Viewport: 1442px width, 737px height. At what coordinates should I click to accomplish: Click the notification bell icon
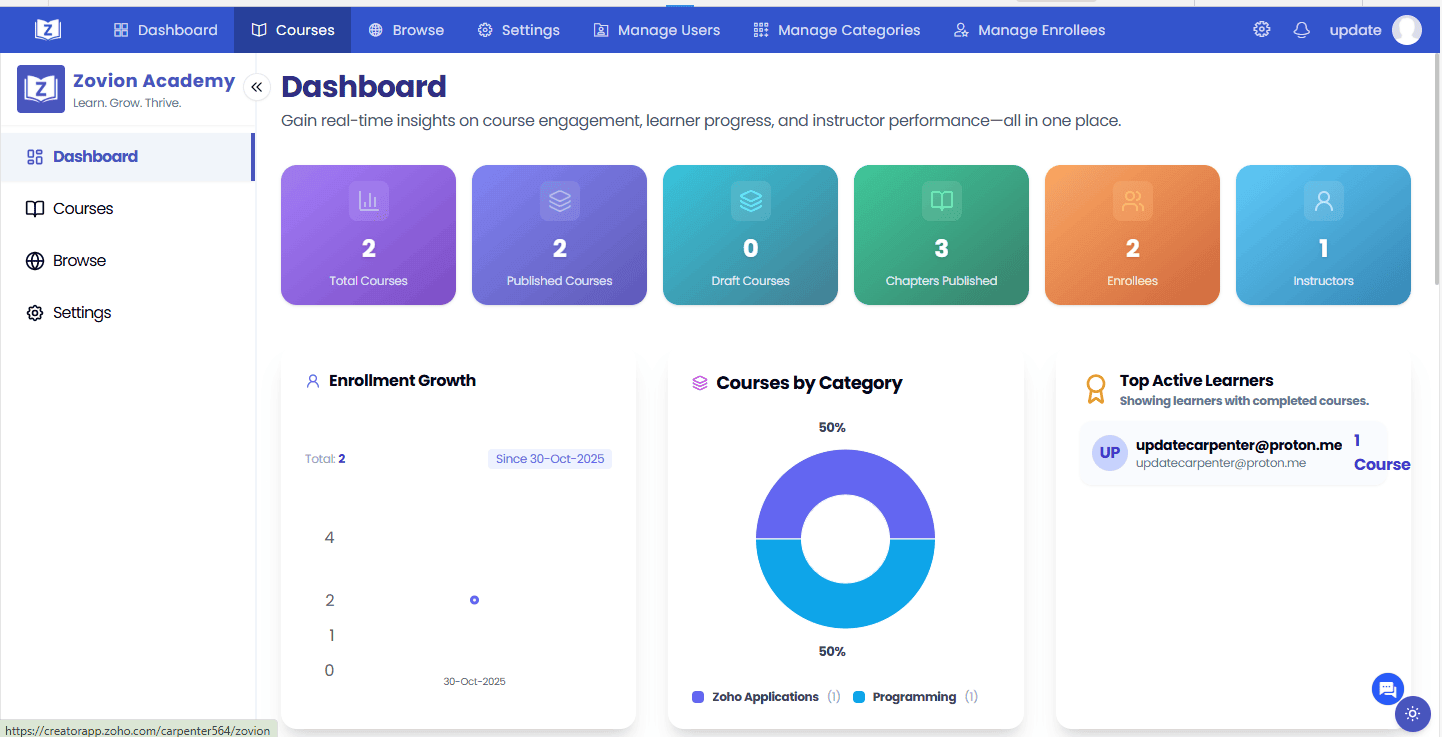point(1301,30)
